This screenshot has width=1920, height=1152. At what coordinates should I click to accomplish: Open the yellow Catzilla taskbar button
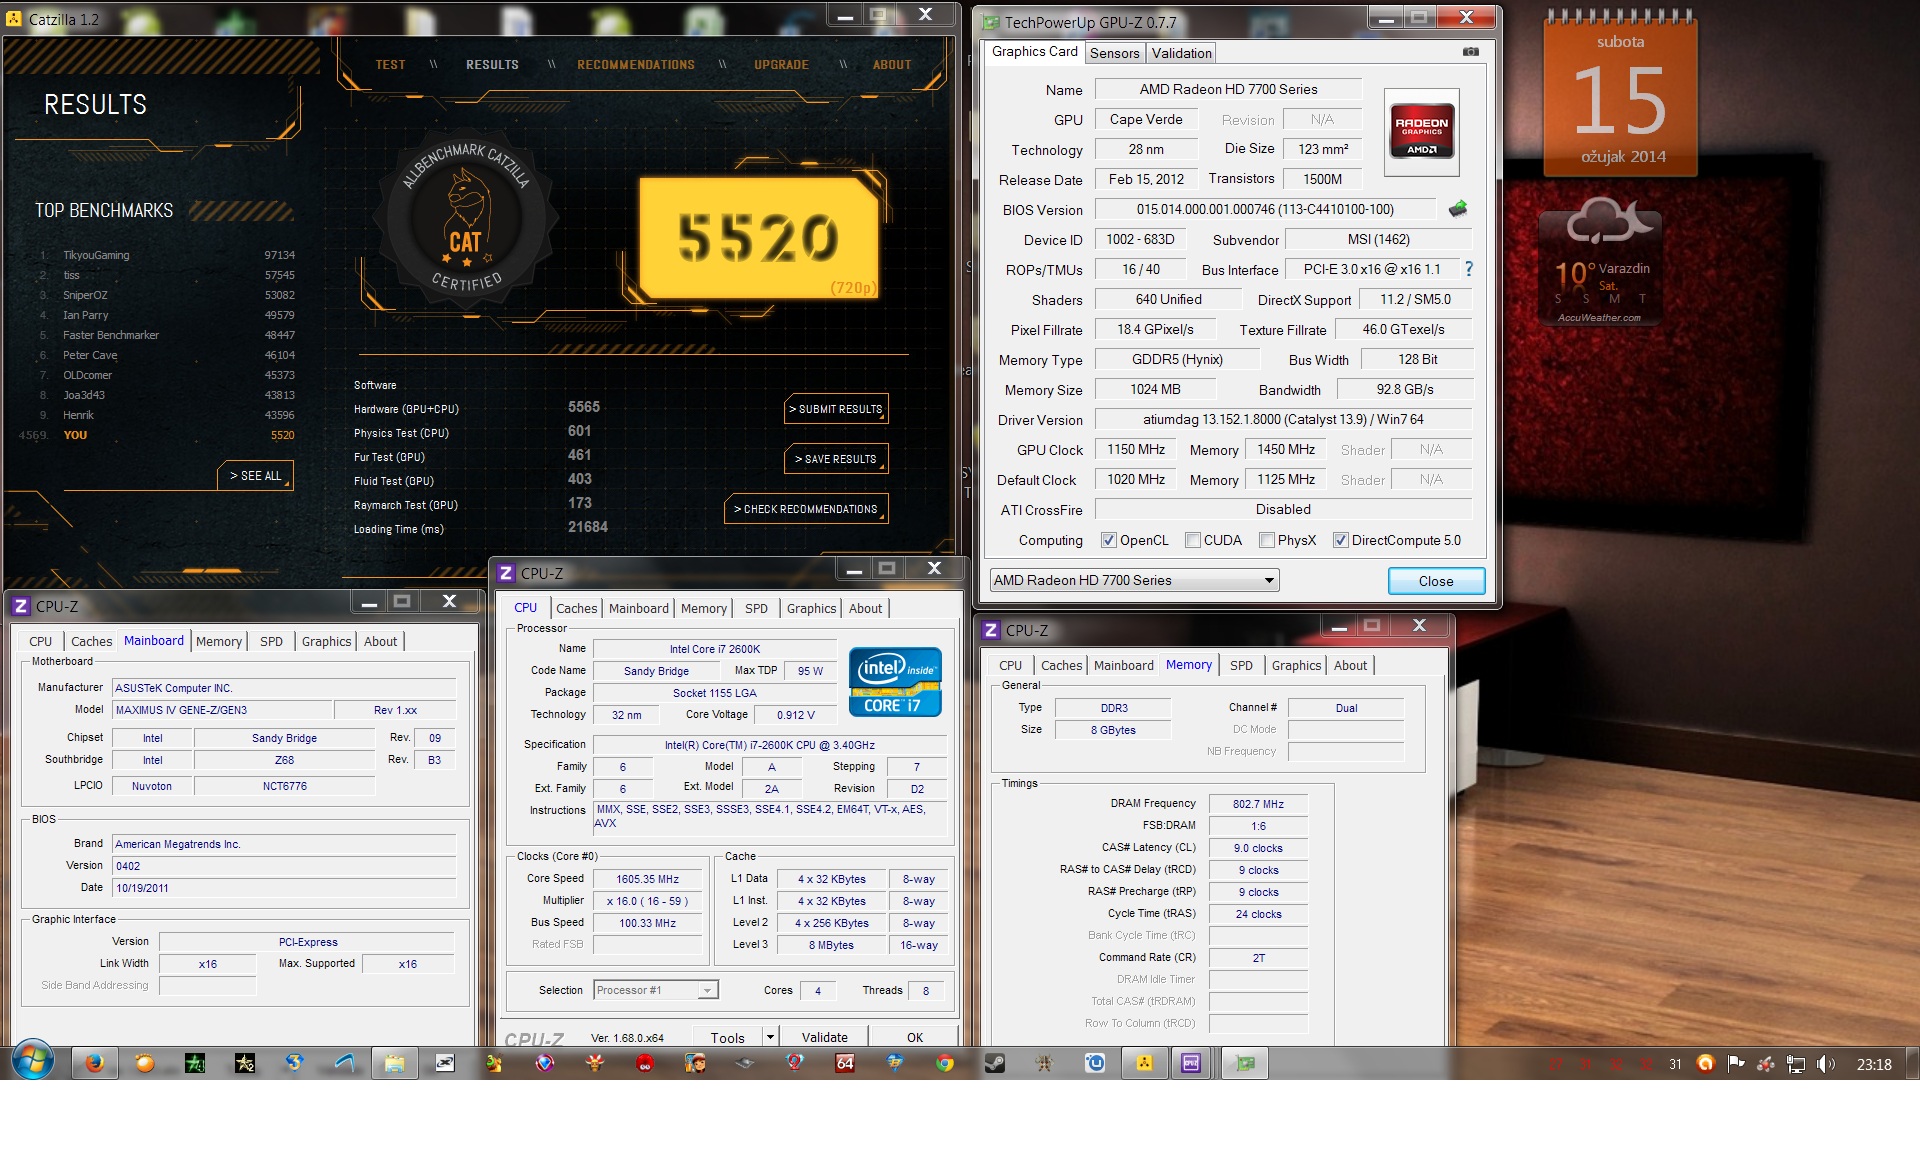click(x=1144, y=1063)
